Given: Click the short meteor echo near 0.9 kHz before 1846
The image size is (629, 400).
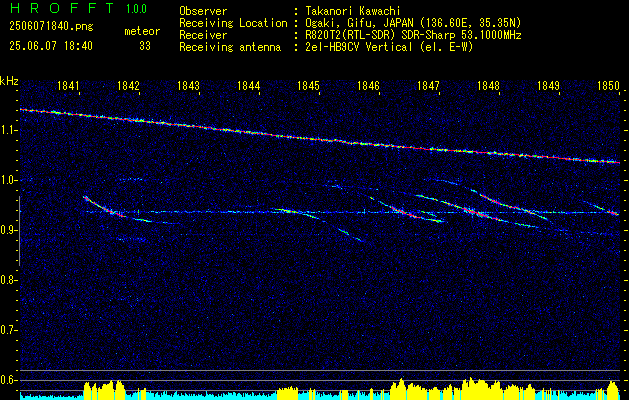Looking at the screenshot, I should [350, 235].
